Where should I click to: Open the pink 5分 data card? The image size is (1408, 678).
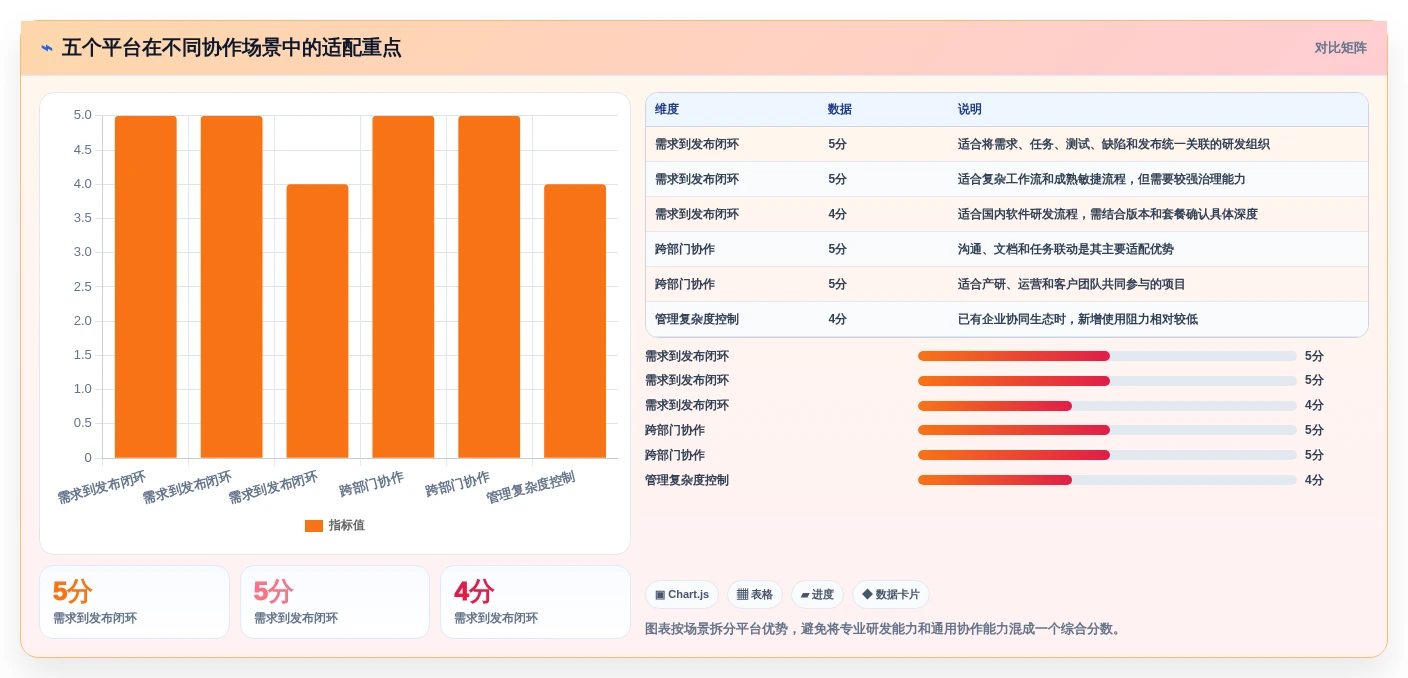tap(335, 602)
